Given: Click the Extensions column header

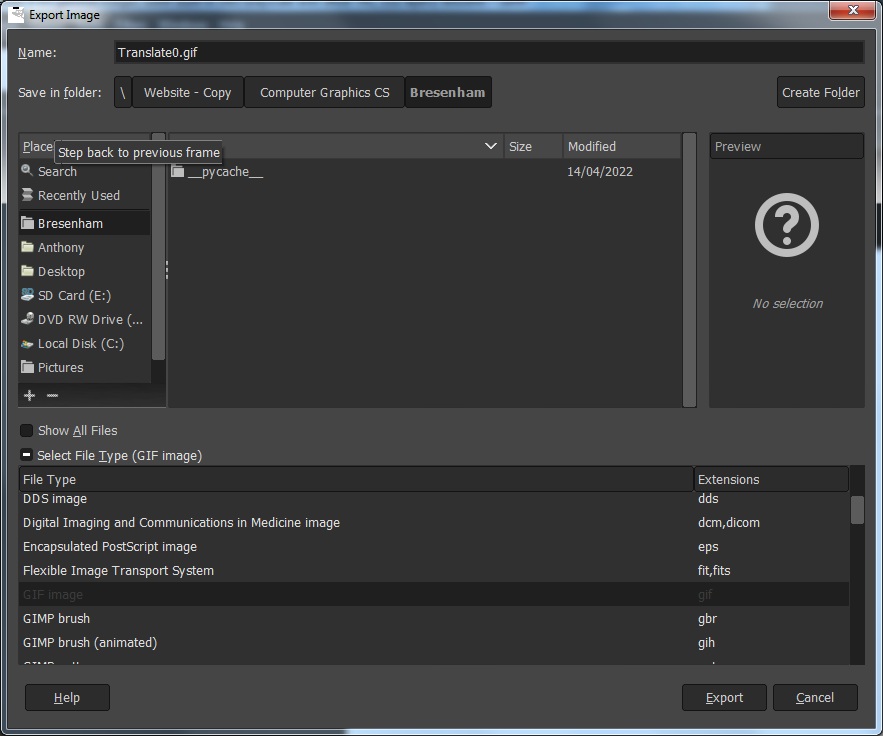Looking at the screenshot, I should point(771,479).
